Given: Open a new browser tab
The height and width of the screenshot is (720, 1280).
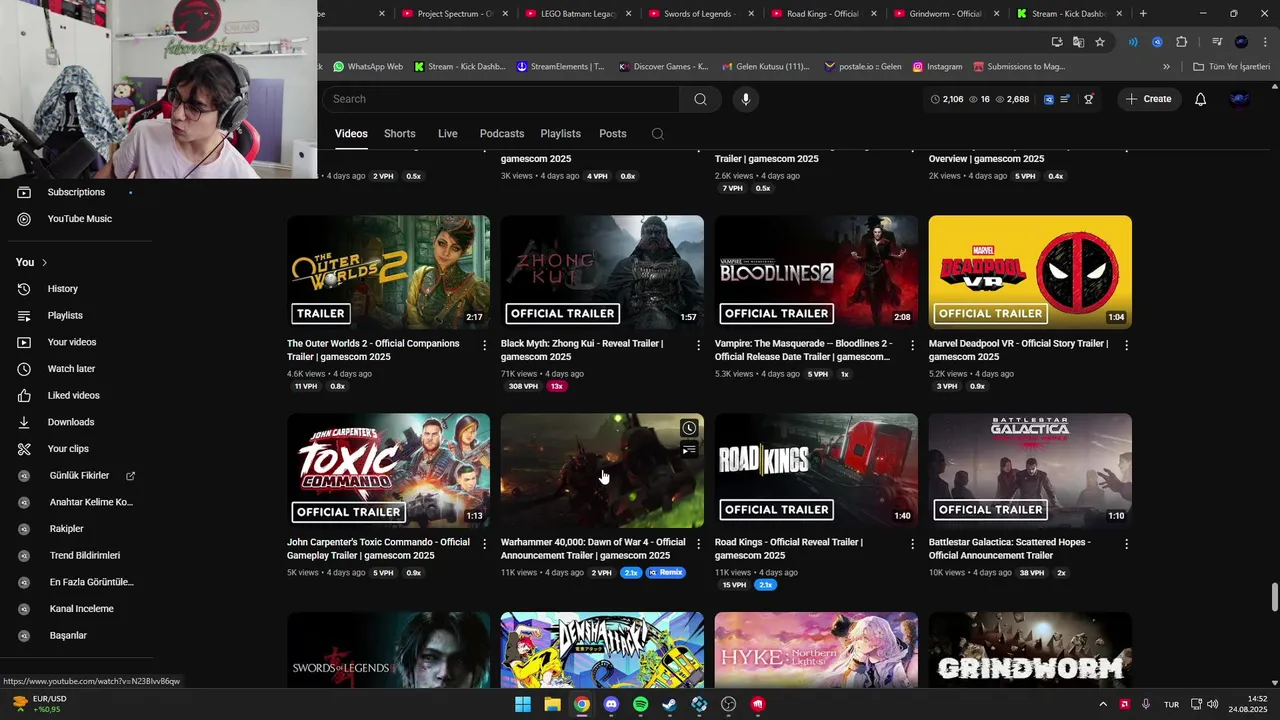Looking at the screenshot, I should pos(1143,14).
